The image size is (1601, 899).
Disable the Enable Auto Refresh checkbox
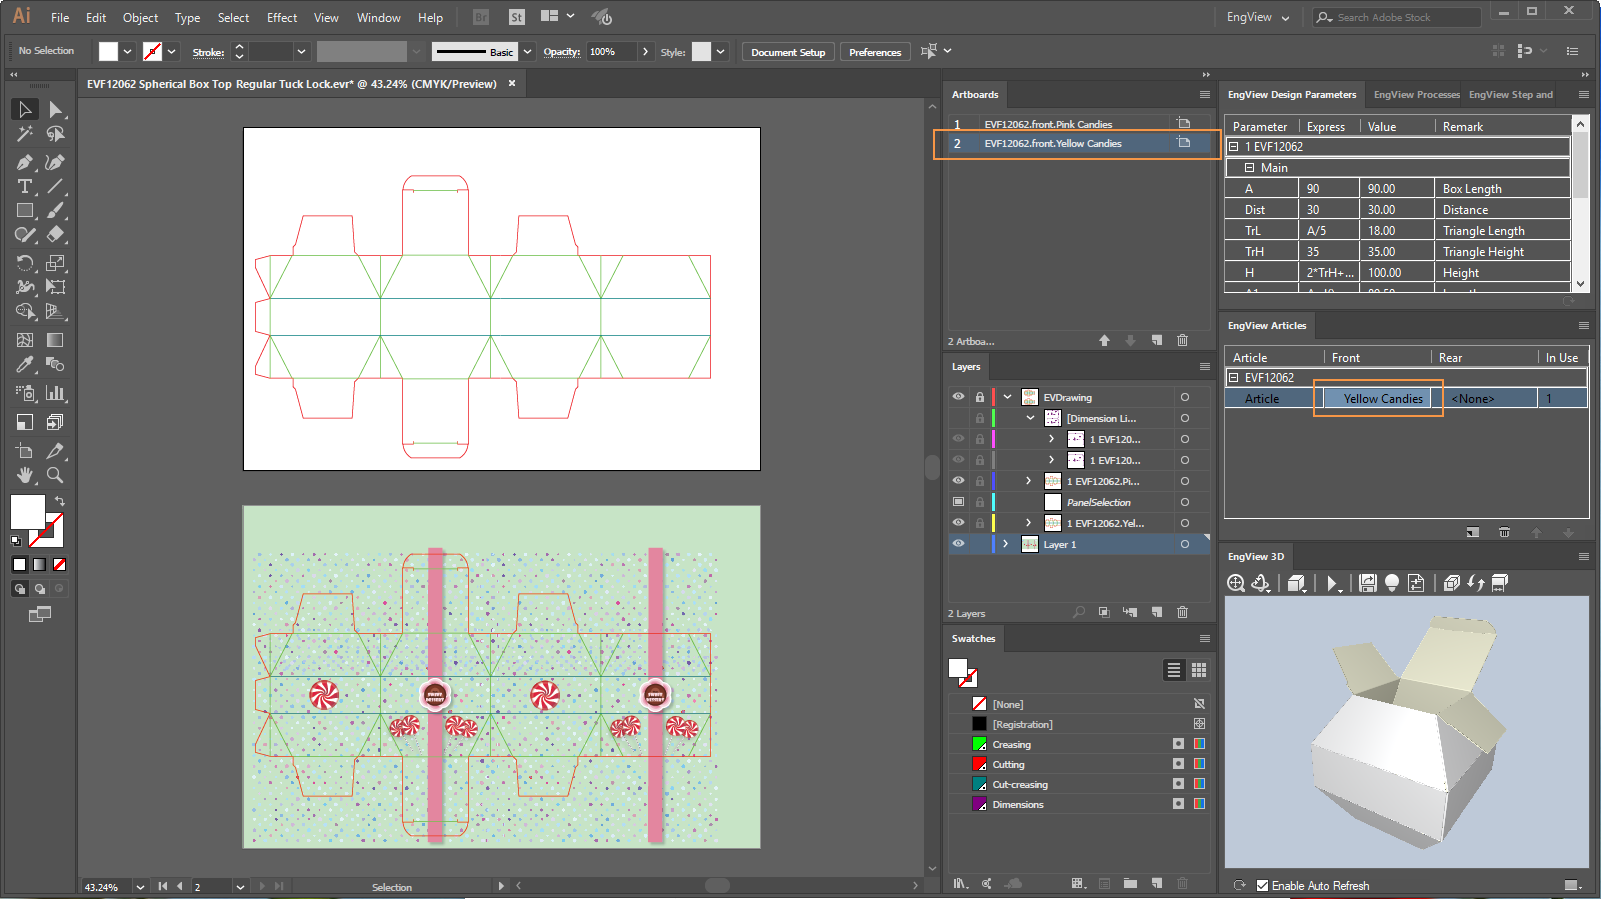point(1262,885)
